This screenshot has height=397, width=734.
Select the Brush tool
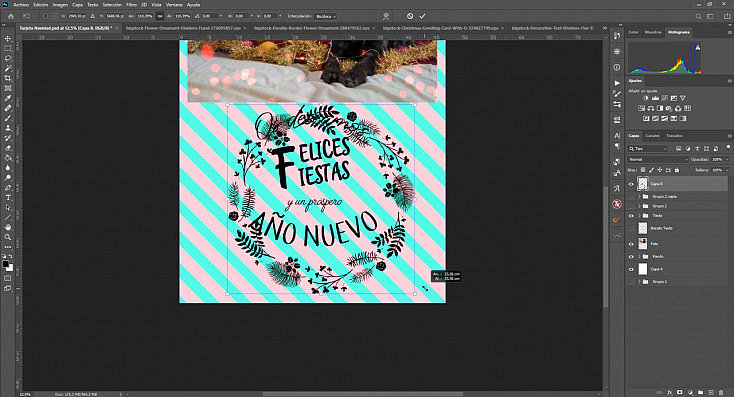tap(7, 118)
